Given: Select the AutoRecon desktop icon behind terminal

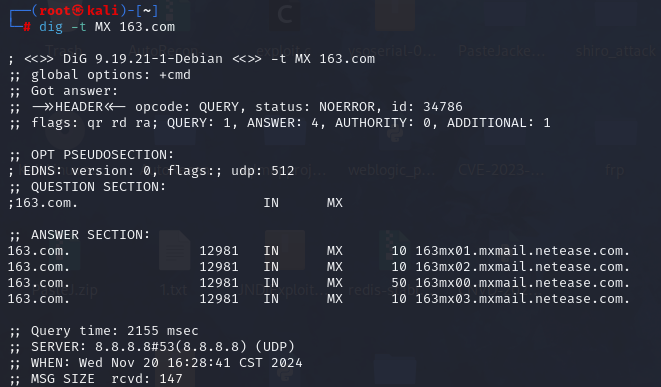Looking at the screenshot, I should (164, 51).
